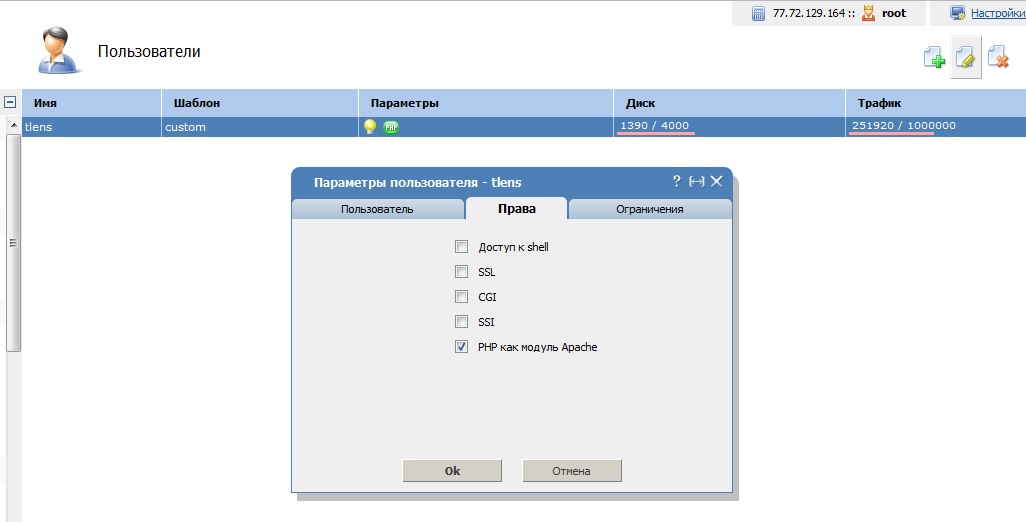Screen dimensions: 1026x522
Task: Click the delete user red X icon
Action: (x=997, y=58)
